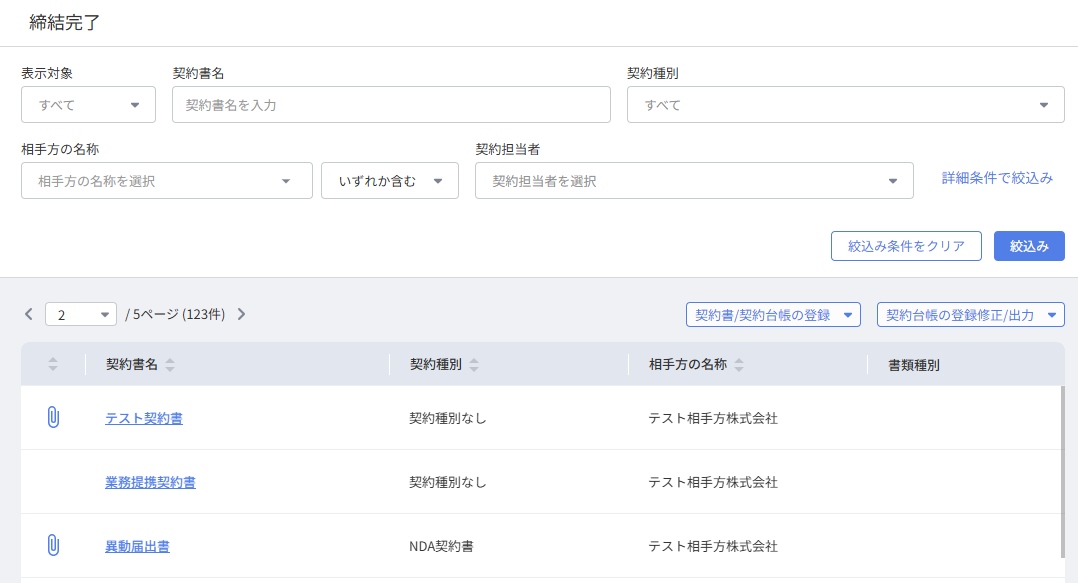The width and height of the screenshot is (1078, 583).
Task: Select the page number dropdown showing 2
Action: [x=81, y=315]
